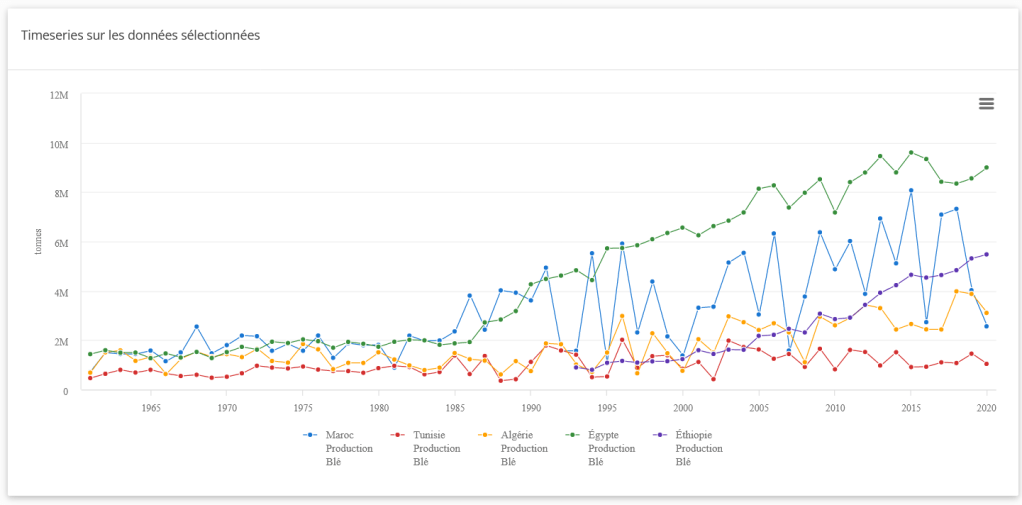
Task: Toggle the Tunisie Production Blé legend text
Action: tap(436, 448)
